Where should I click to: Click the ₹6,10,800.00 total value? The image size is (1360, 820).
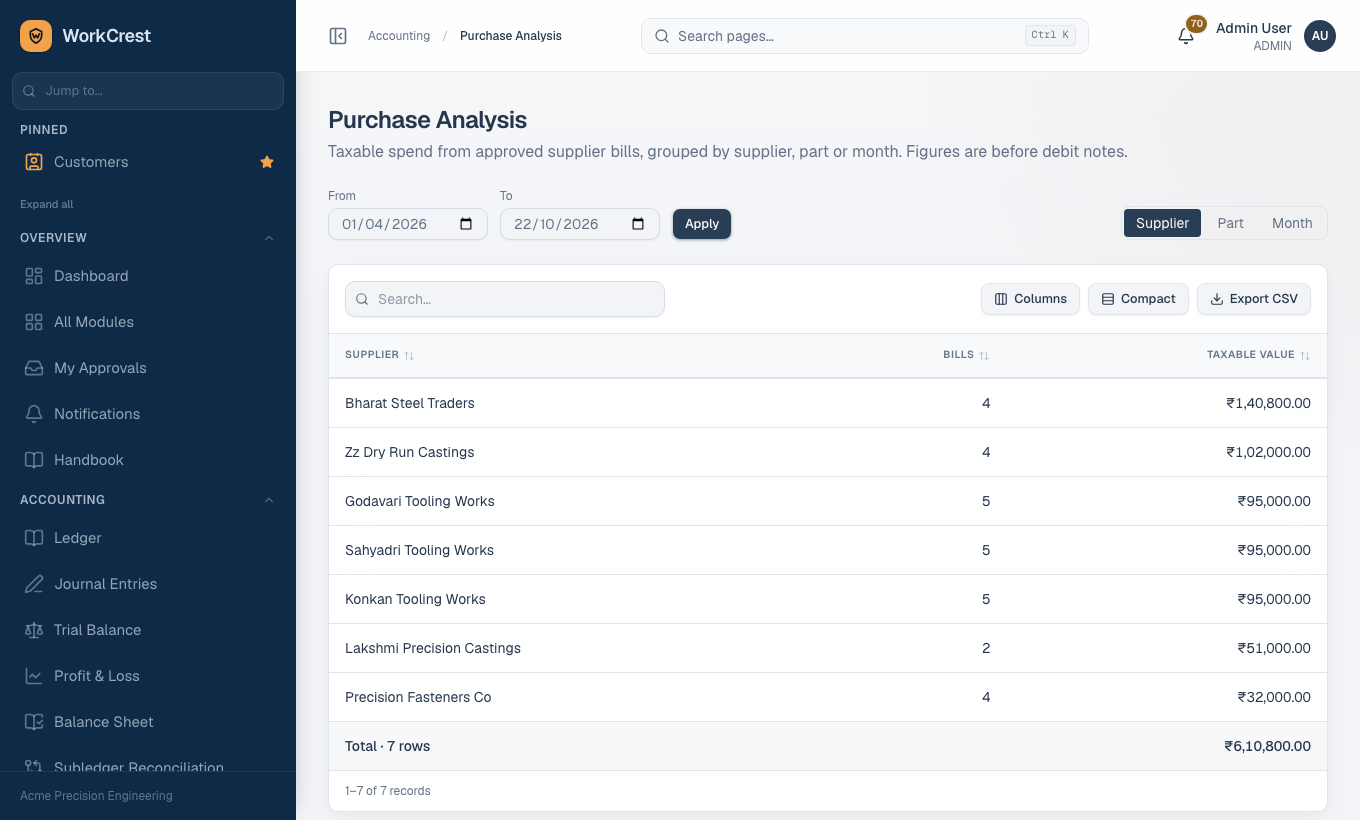point(1267,746)
